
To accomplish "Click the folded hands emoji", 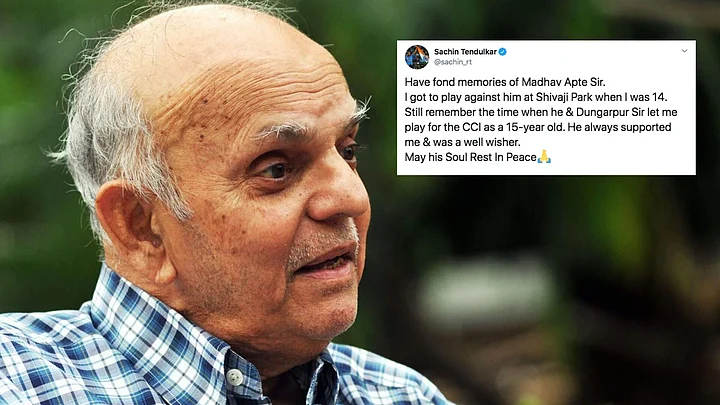I will [x=544, y=157].
